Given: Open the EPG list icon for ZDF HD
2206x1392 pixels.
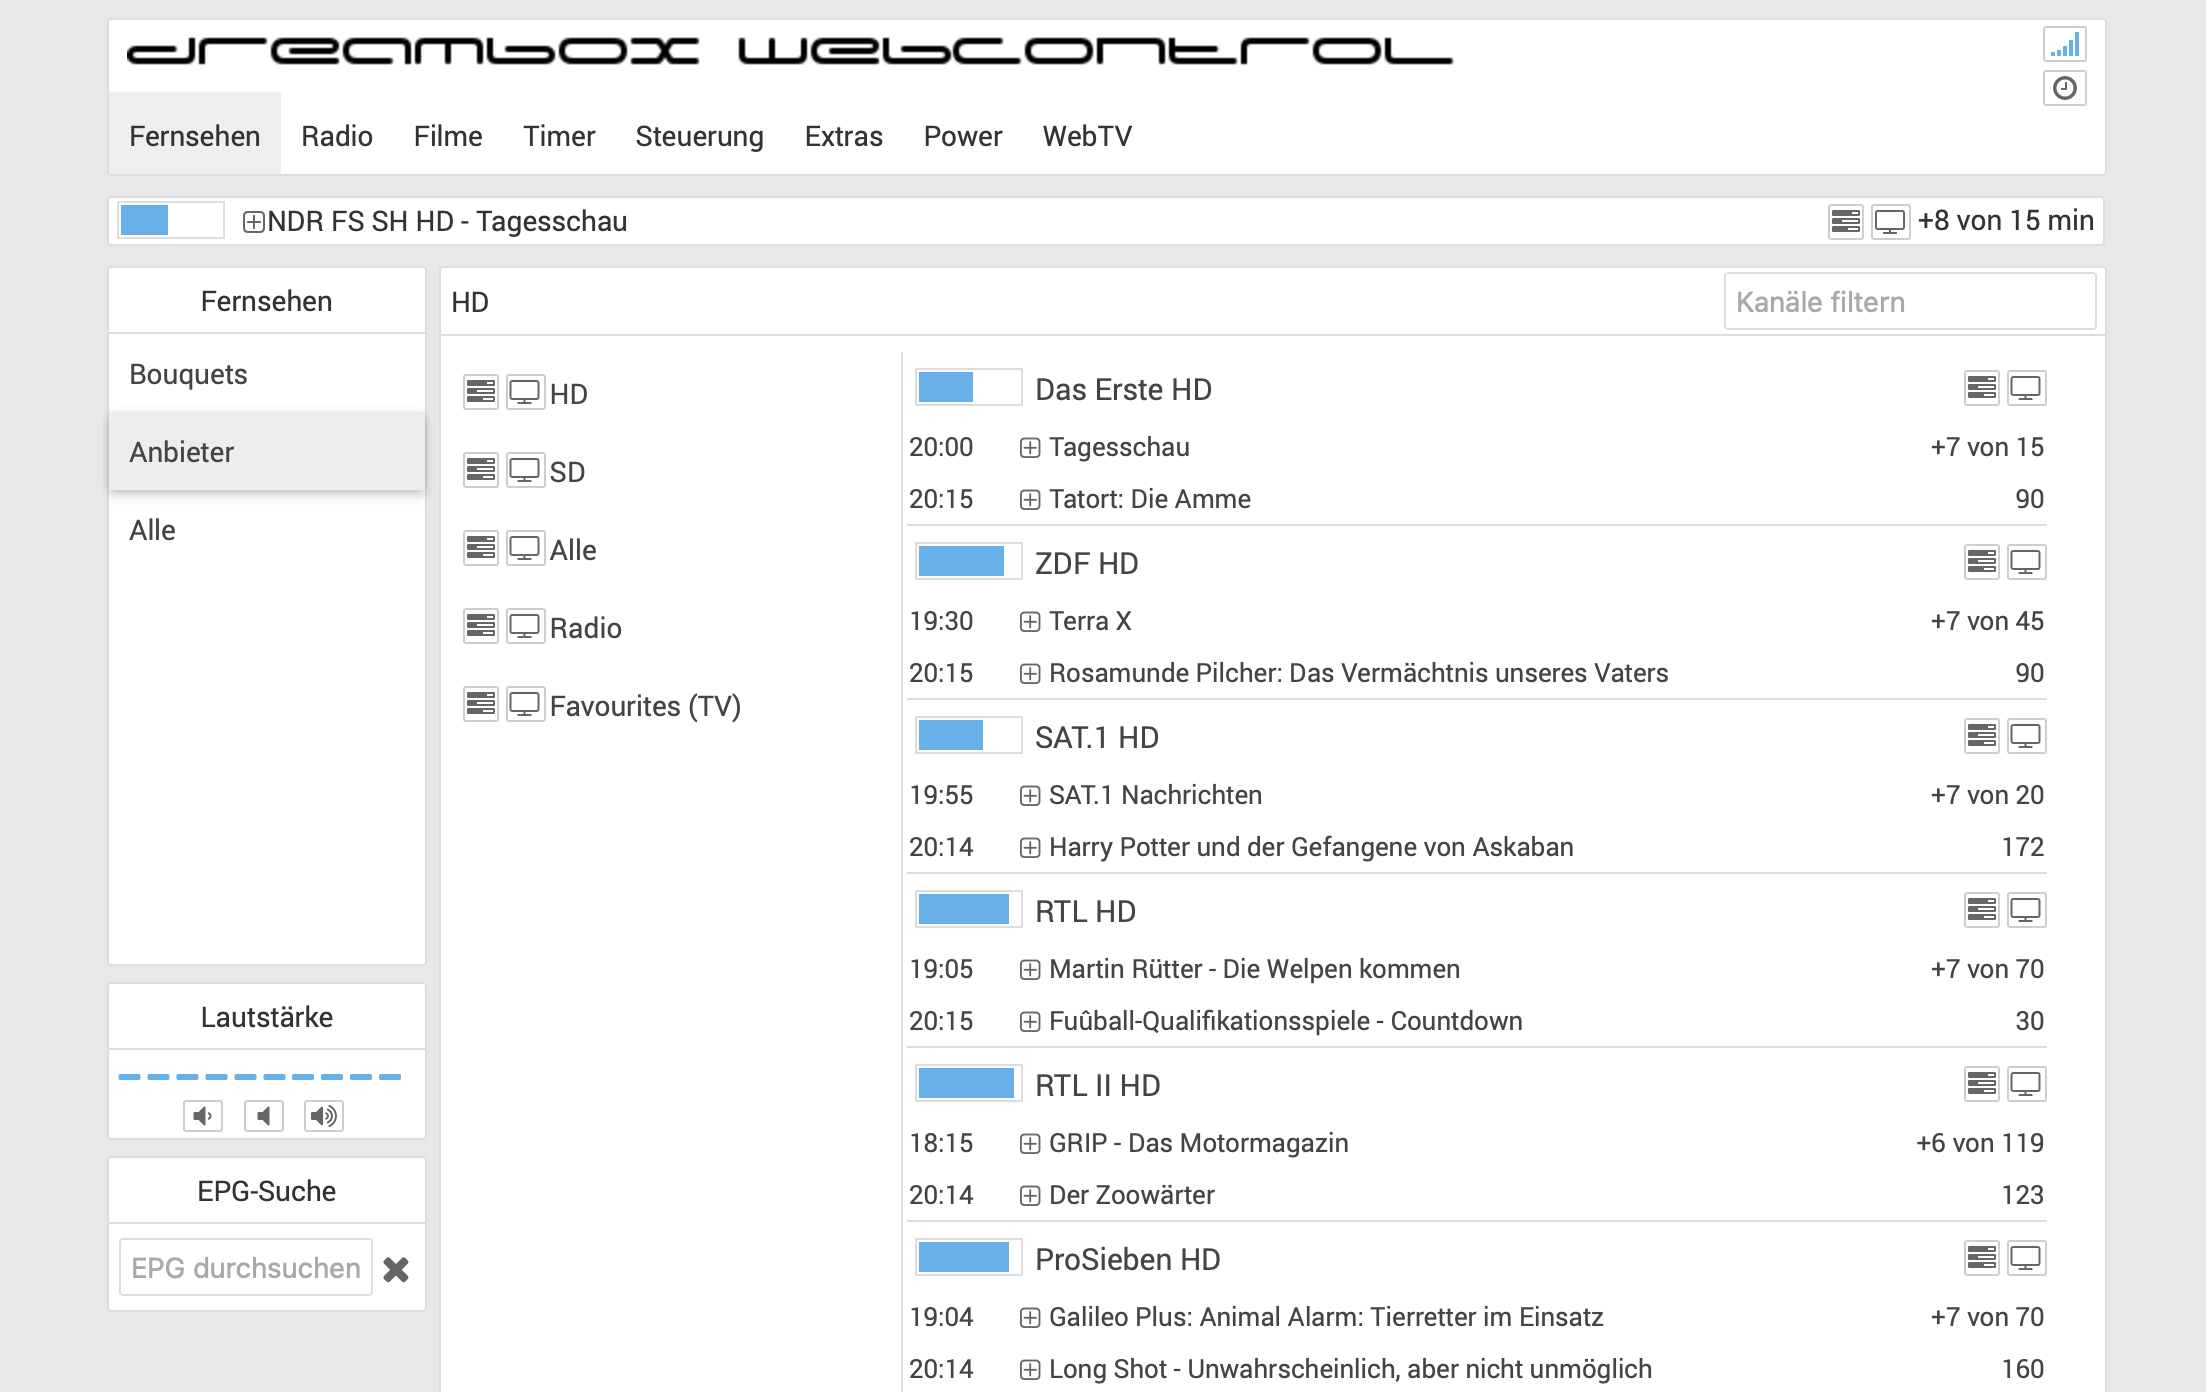Looking at the screenshot, I should pos(1981,562).
